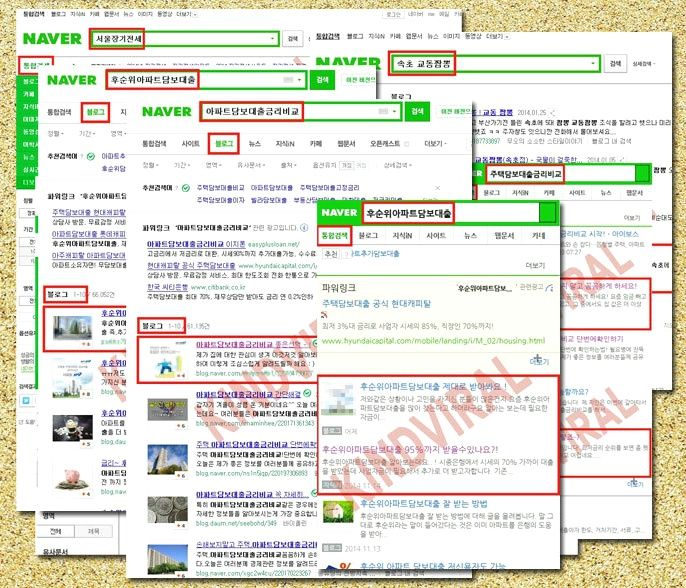Open 한국 씨티은행 power link
This screenshot has width=686, height=588.
tap(168, 287)
